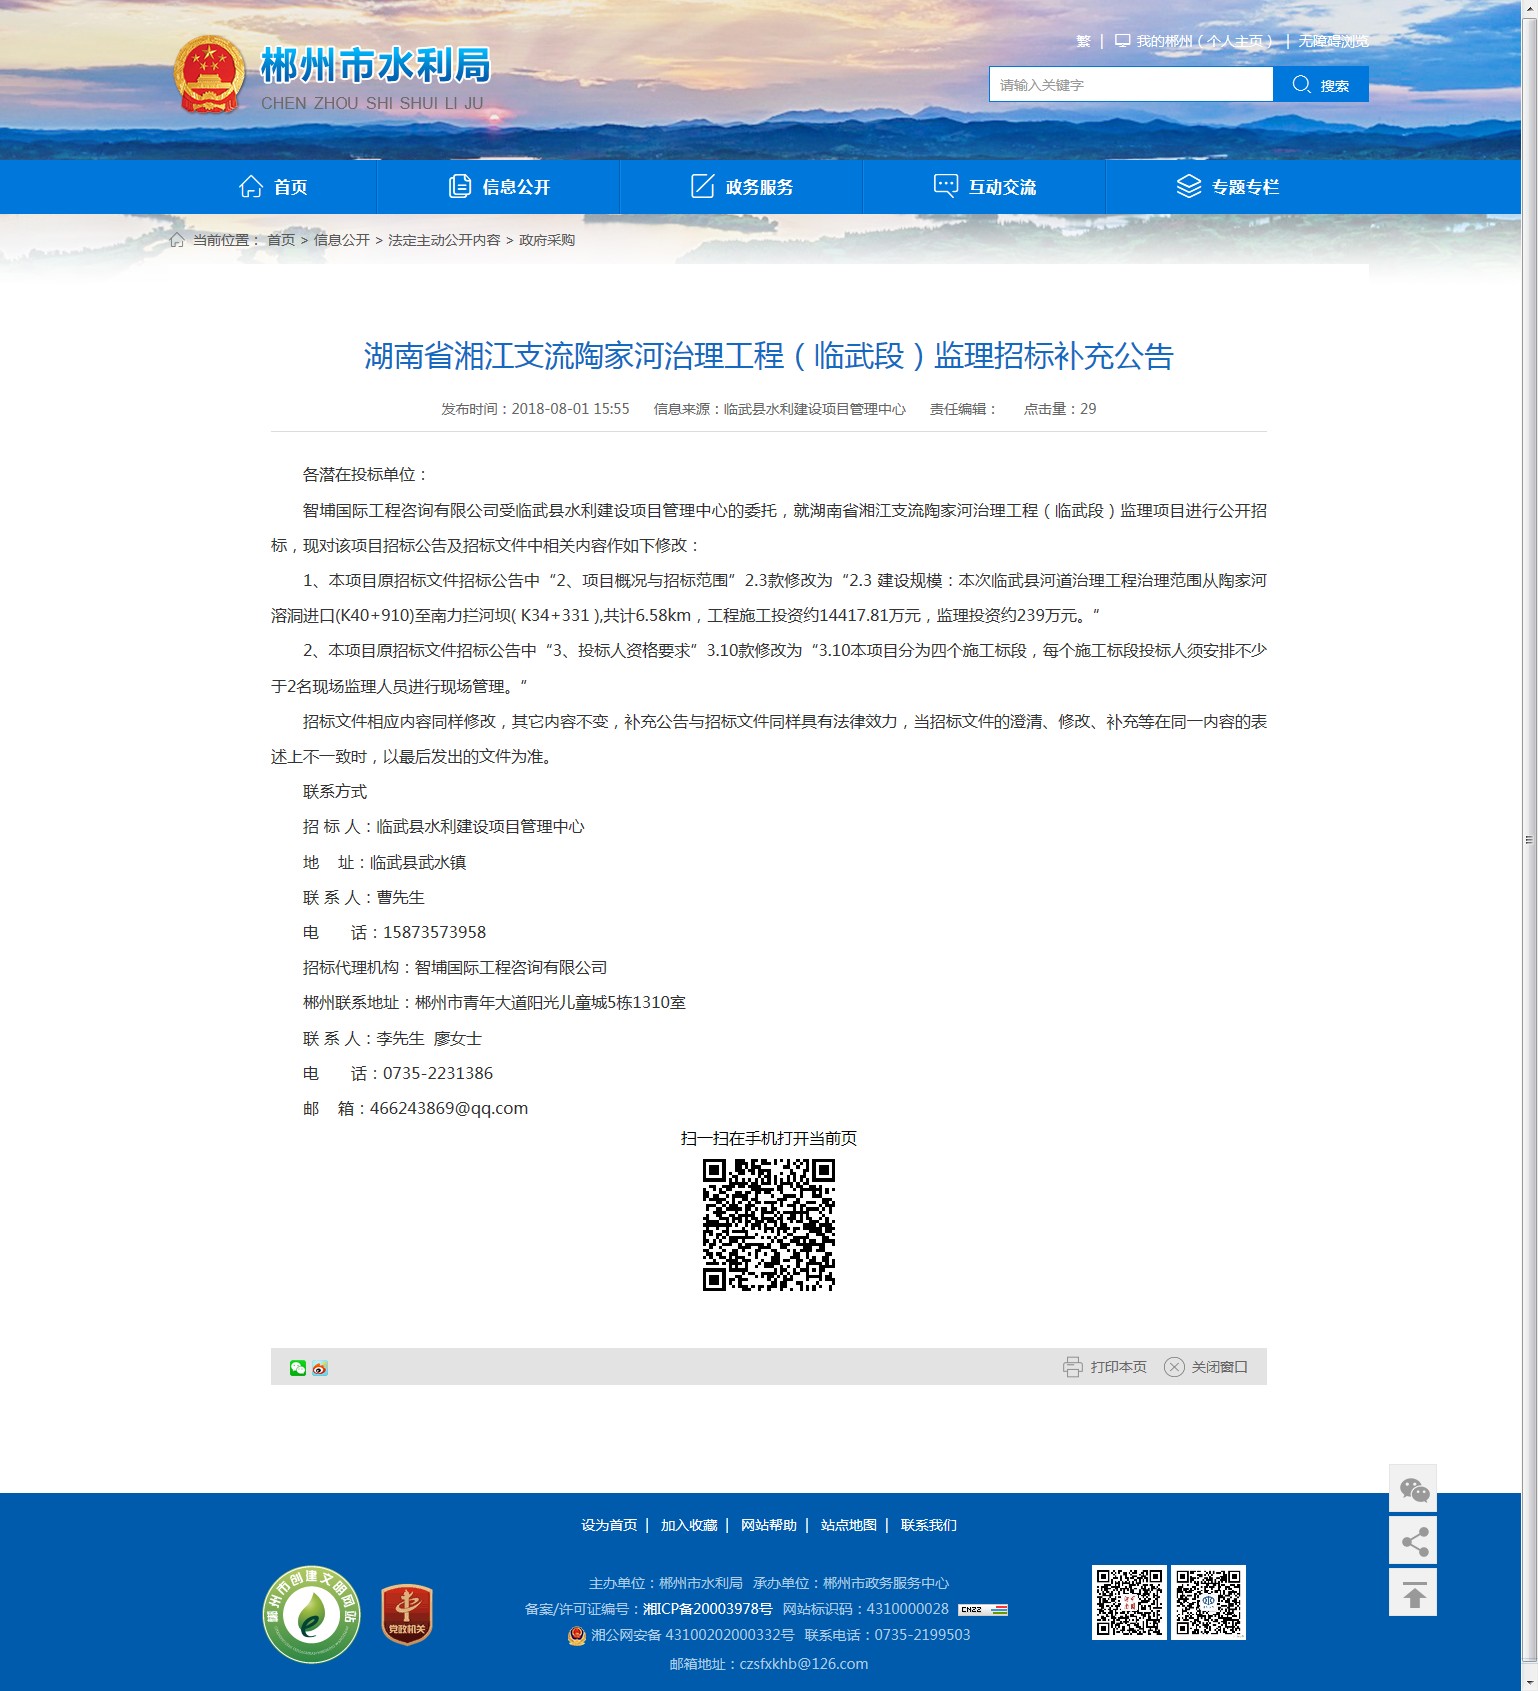Open the 信息公开 navigation menu item
Image resolution: width=1538 pixels, height=1691 pixels.
499,187
